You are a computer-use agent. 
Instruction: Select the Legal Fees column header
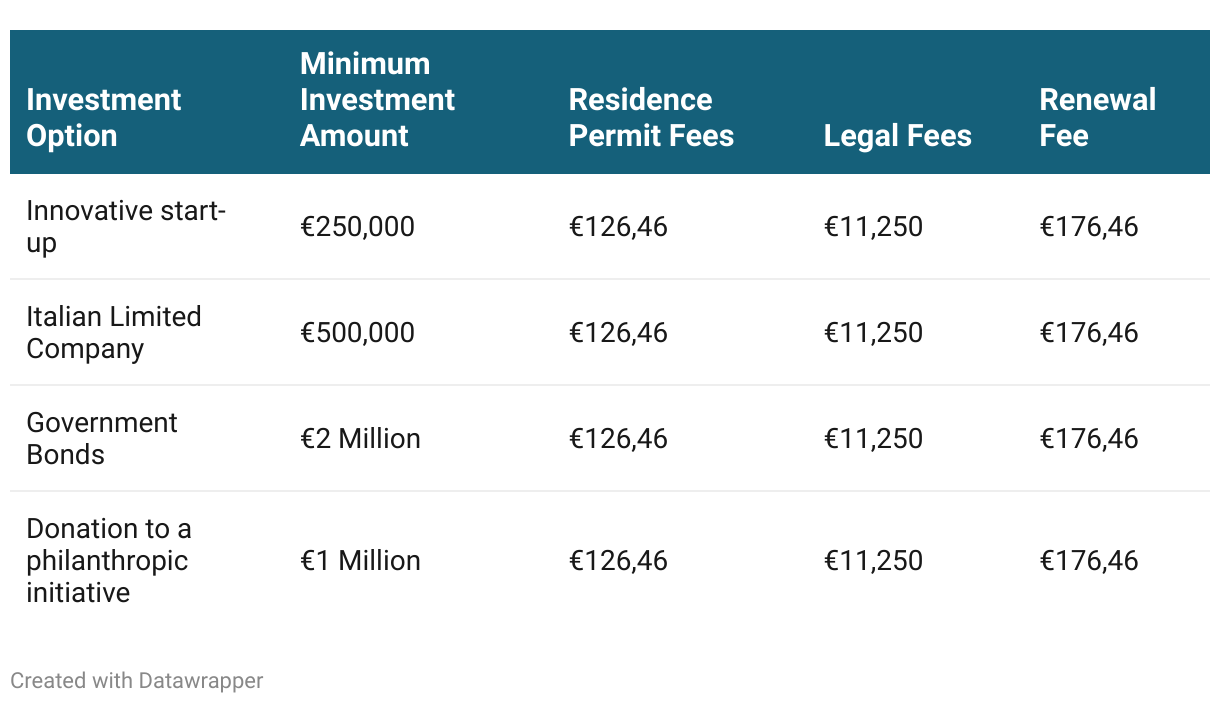pyautogui.click(x=897, y=136)
